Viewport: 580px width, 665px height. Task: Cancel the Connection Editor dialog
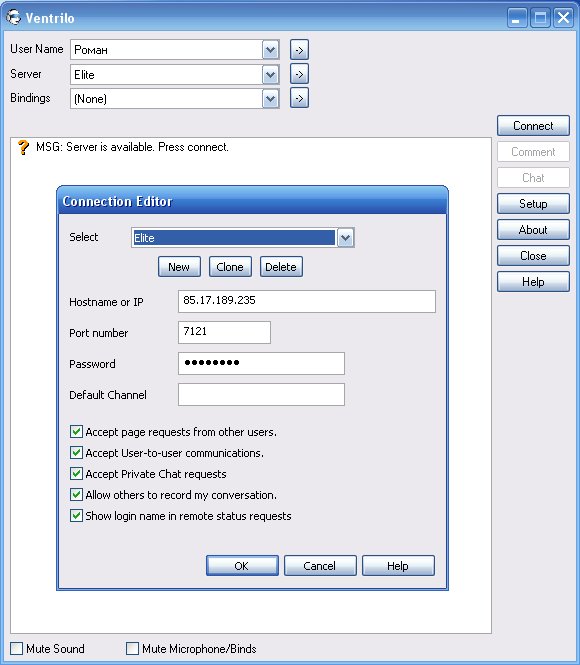[x=320, y=566]
